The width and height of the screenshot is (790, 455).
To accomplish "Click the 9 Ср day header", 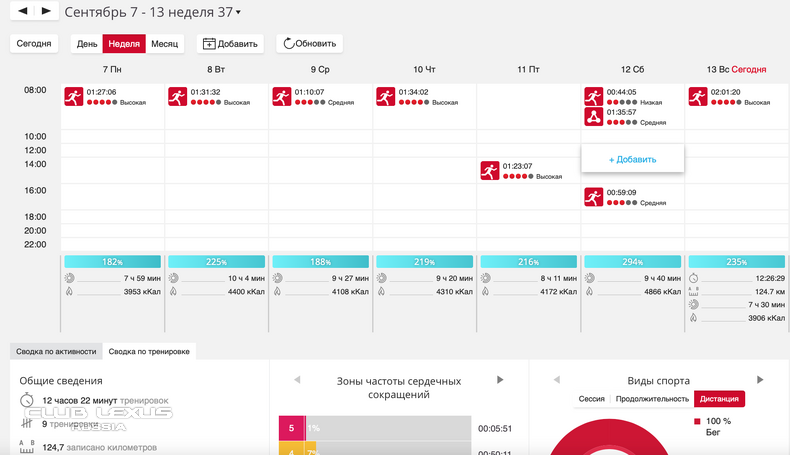I will click(x=320, y=70).
